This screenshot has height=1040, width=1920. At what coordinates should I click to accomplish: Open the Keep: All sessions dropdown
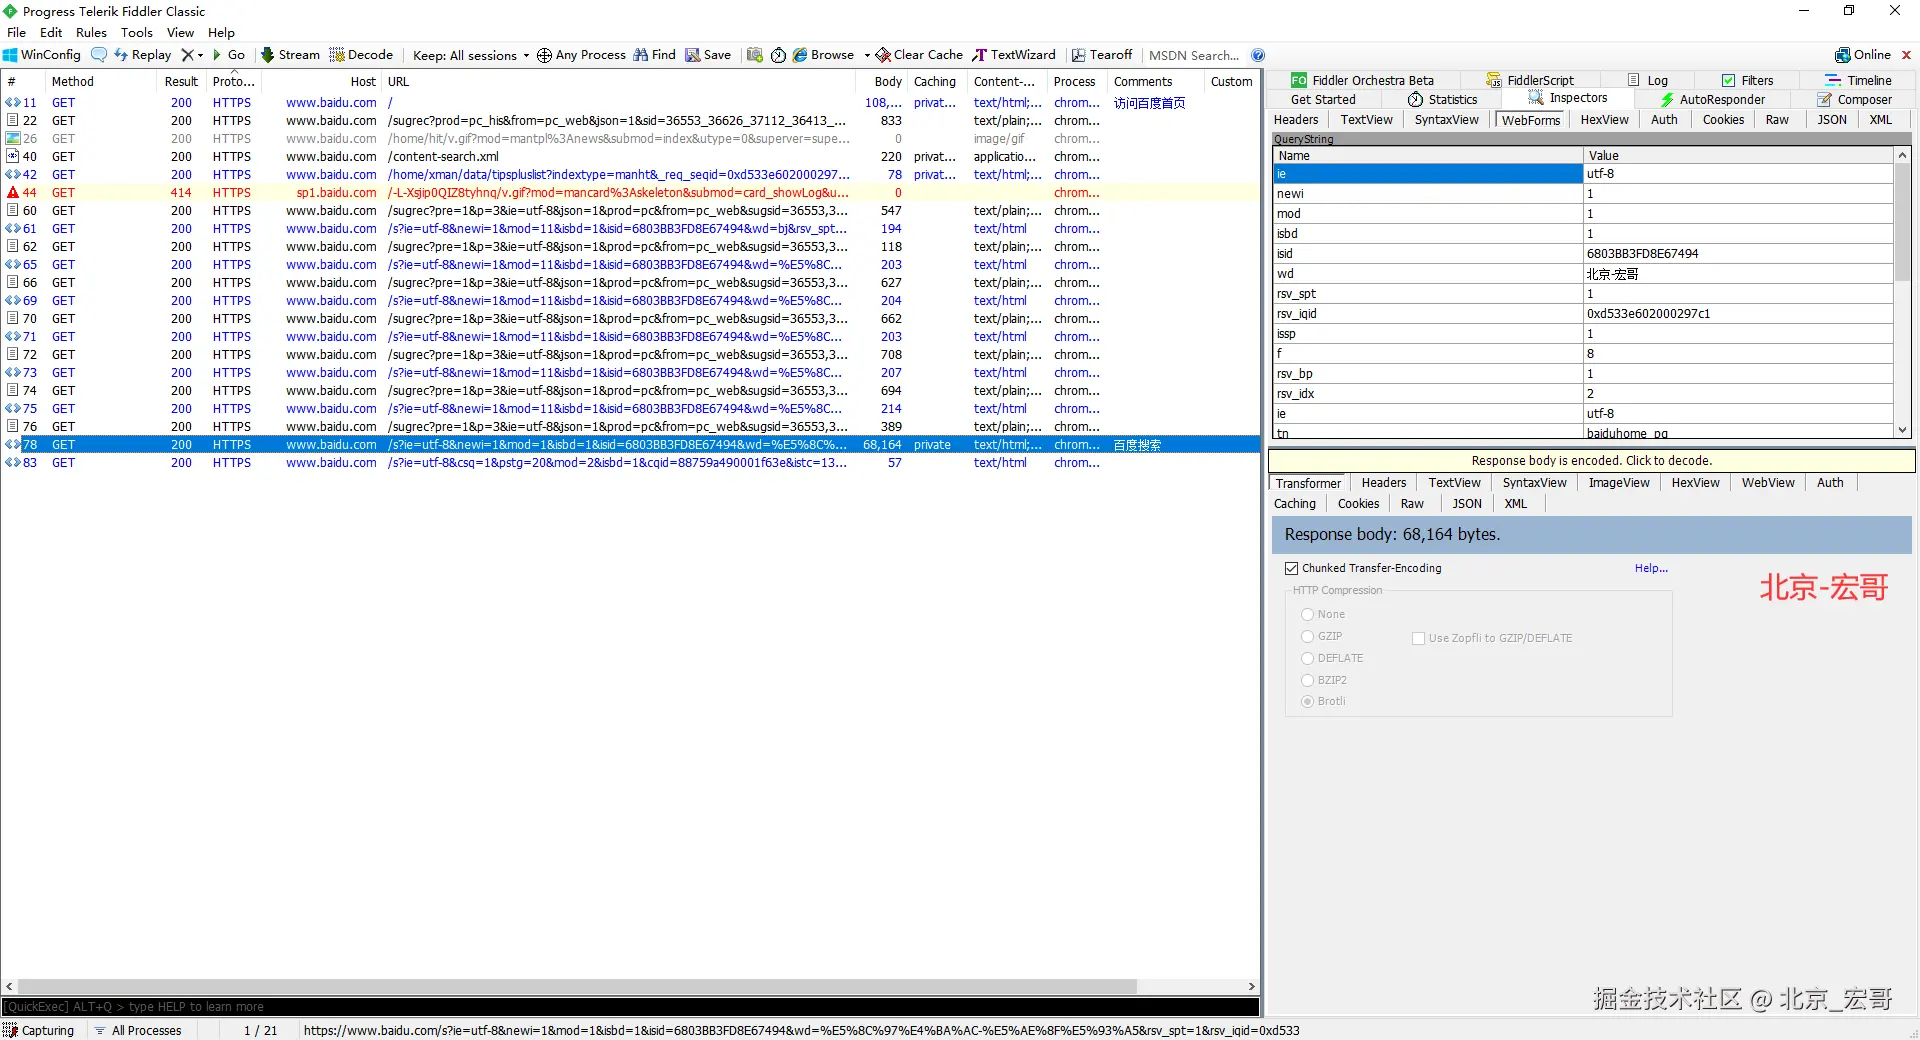point(471,55)
